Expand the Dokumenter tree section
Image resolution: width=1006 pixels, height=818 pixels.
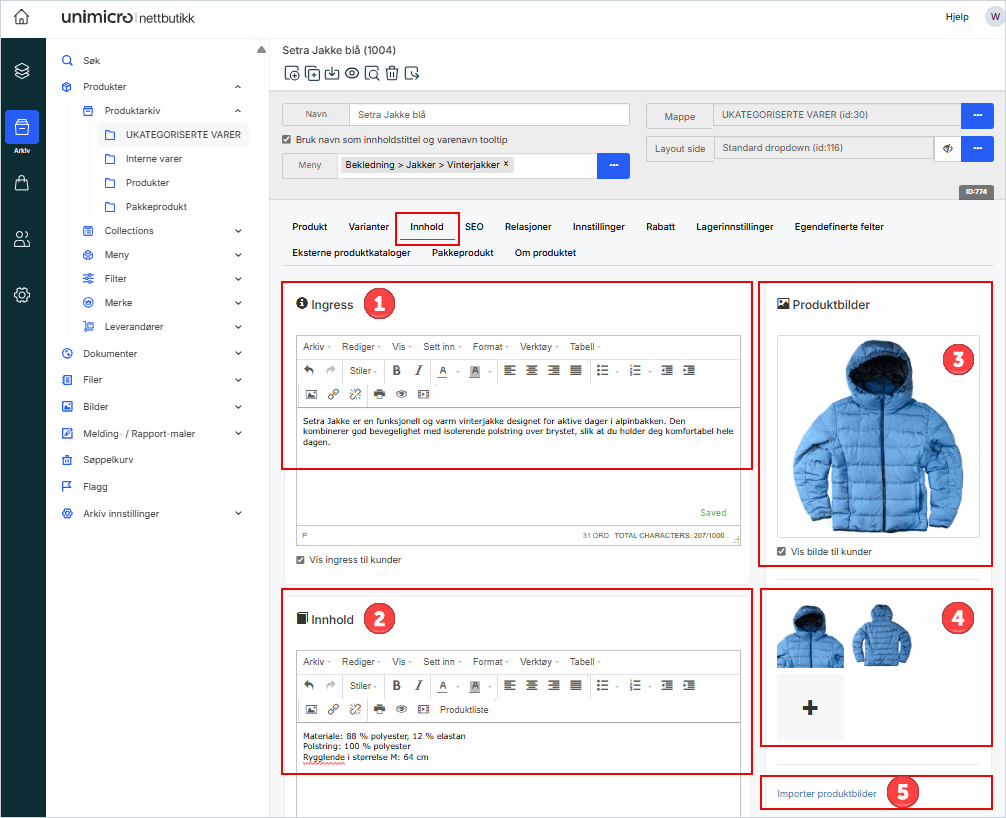point(238,353)
